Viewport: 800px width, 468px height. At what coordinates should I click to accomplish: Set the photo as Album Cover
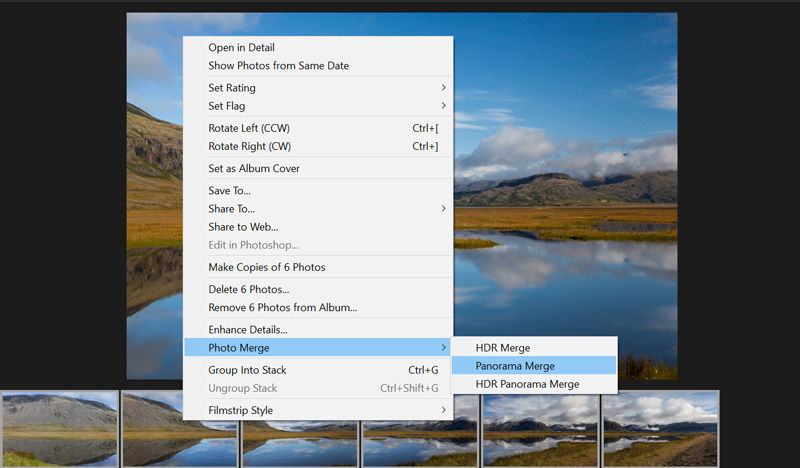(x=253, y=169)
